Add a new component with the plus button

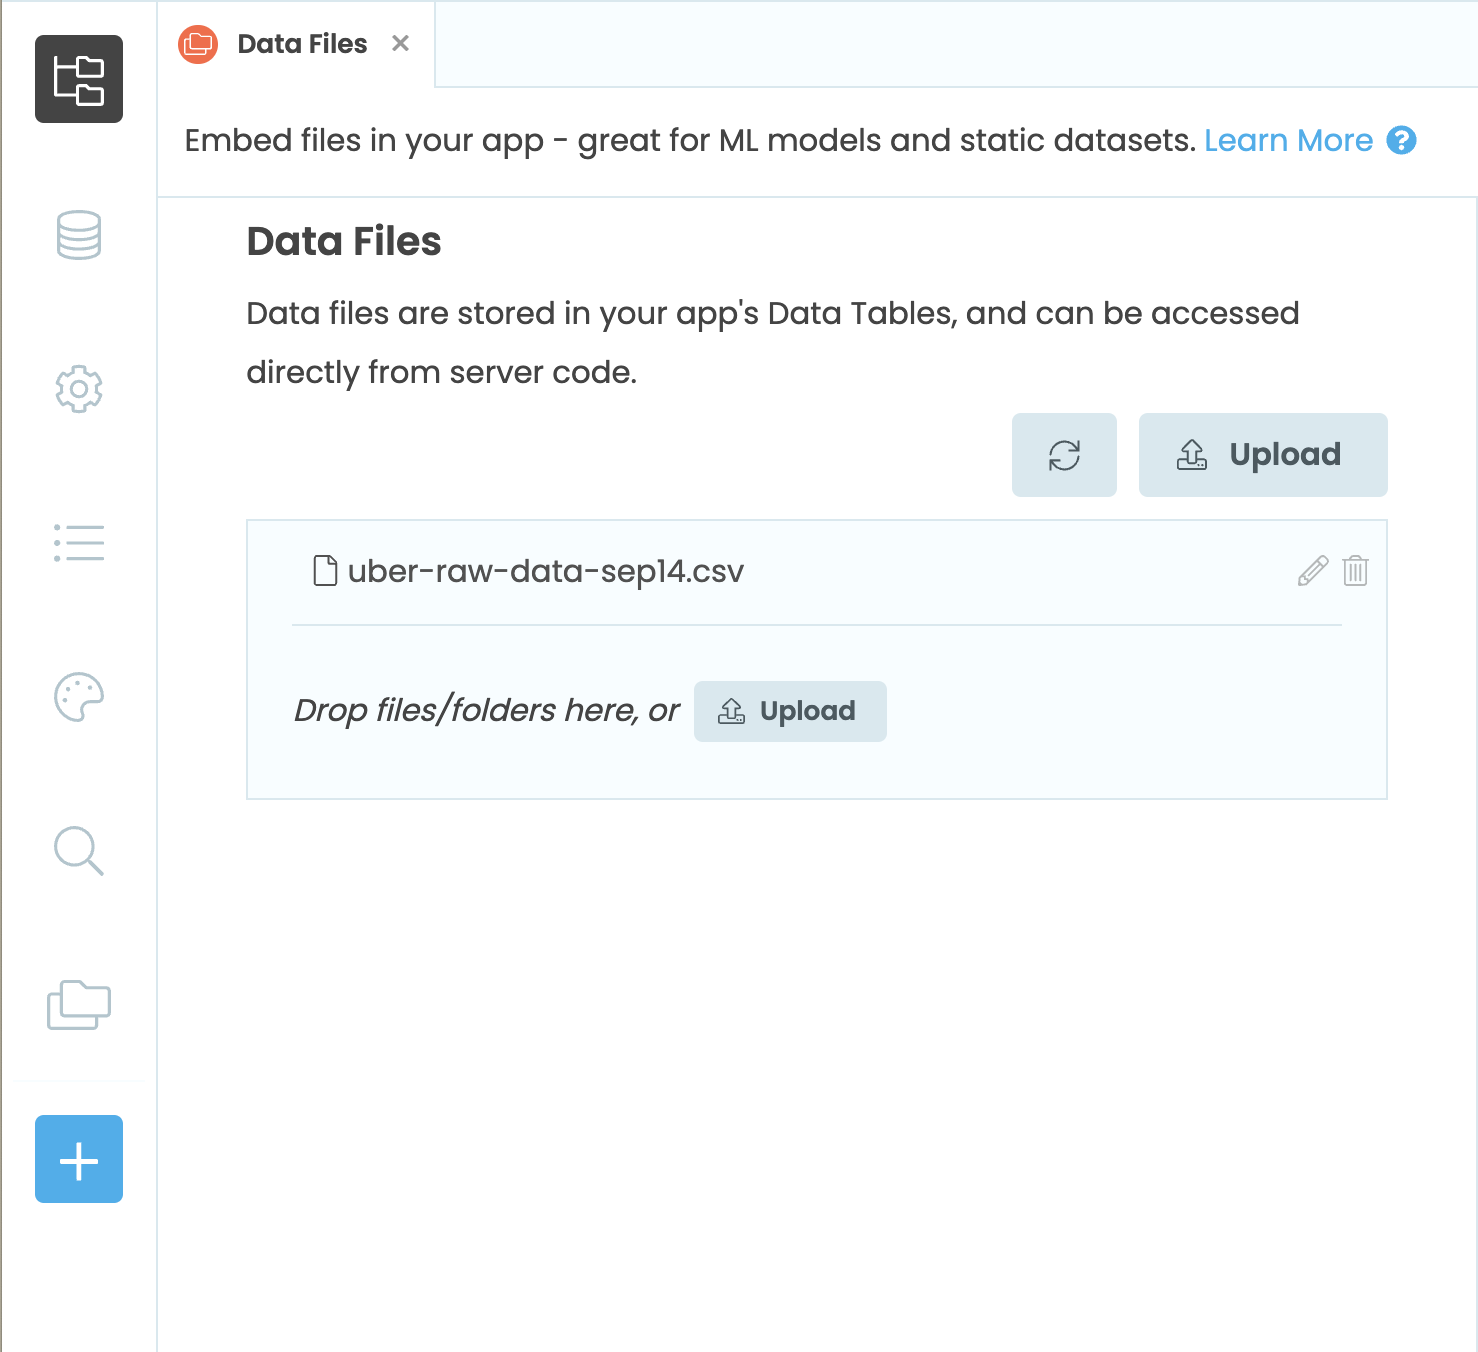point(79,1159)
